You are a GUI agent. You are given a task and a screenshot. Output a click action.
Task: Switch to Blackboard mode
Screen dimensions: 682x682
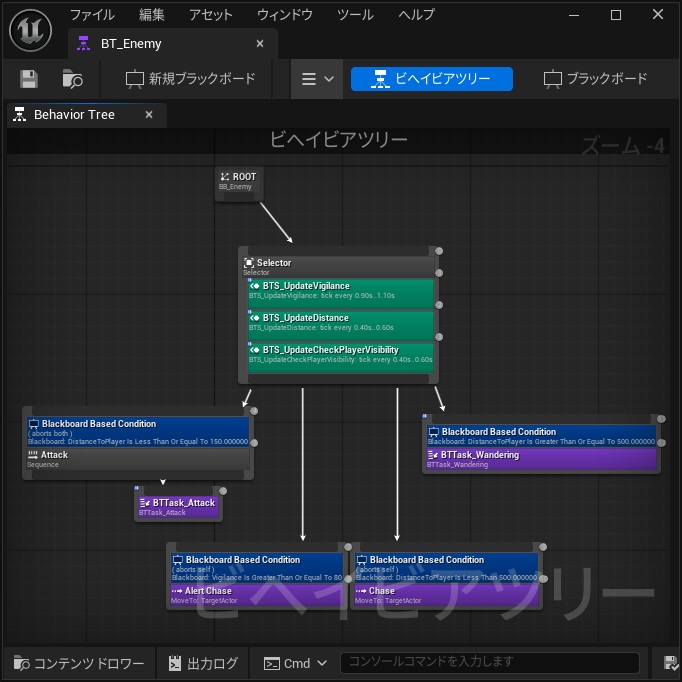(595, 79)
